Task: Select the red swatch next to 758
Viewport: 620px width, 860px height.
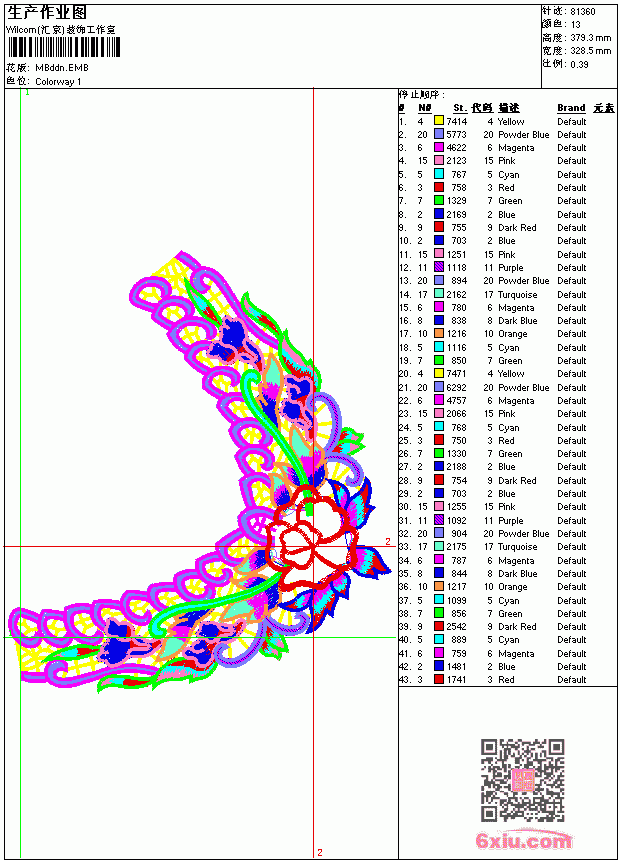Action: pos(439,187)
